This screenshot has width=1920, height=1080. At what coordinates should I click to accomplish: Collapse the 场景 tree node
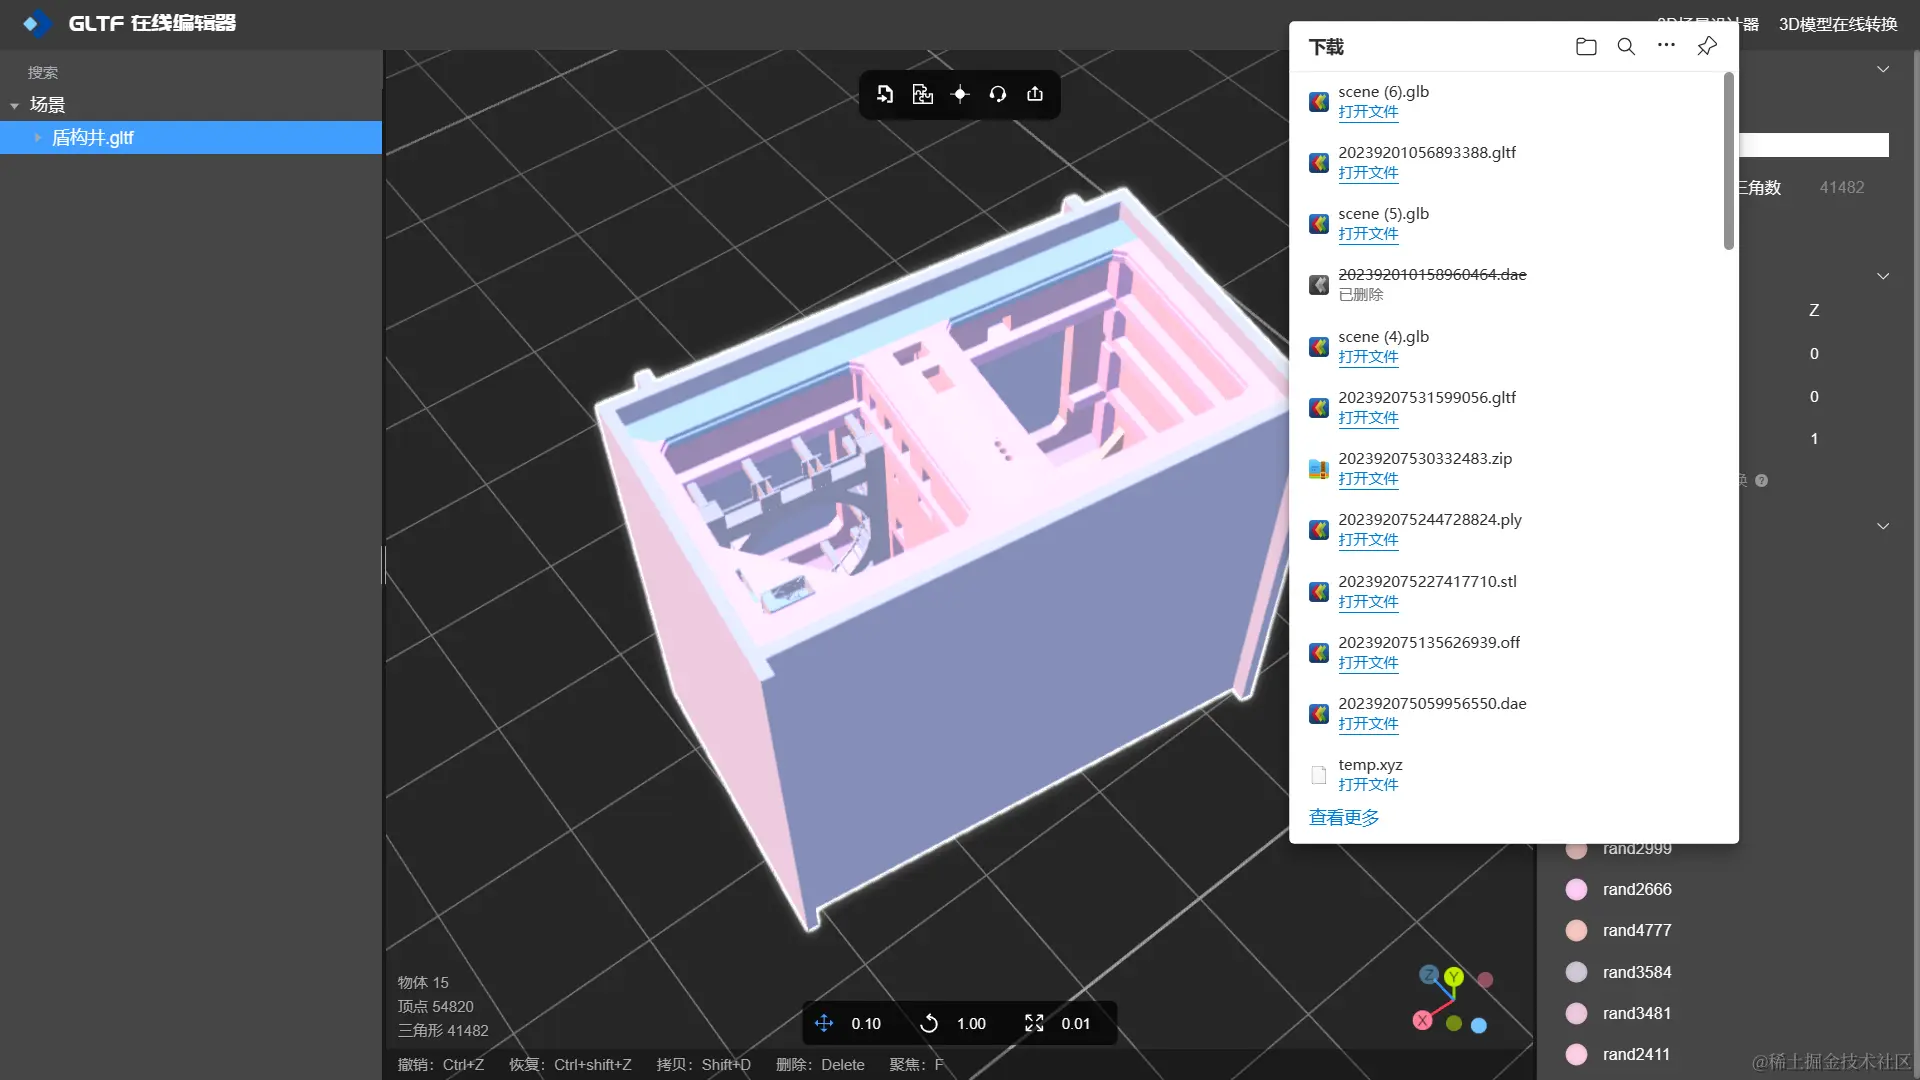[x=15, y=106]
